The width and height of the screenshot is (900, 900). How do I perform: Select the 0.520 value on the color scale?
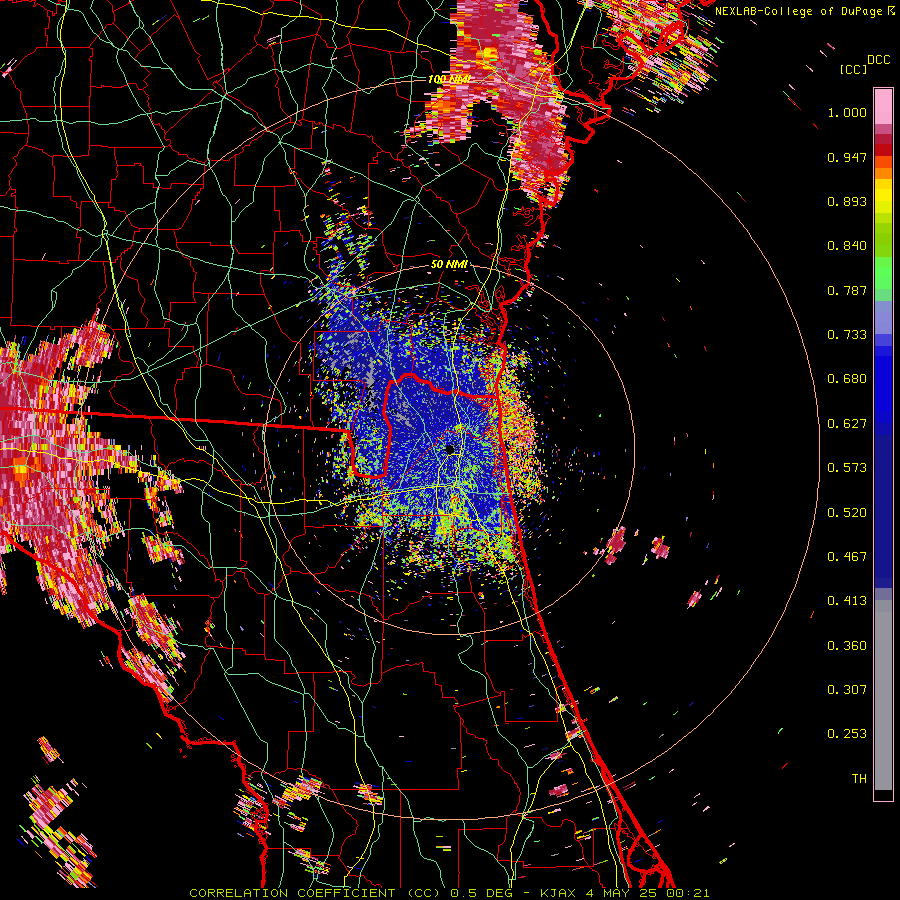(847, 513)
